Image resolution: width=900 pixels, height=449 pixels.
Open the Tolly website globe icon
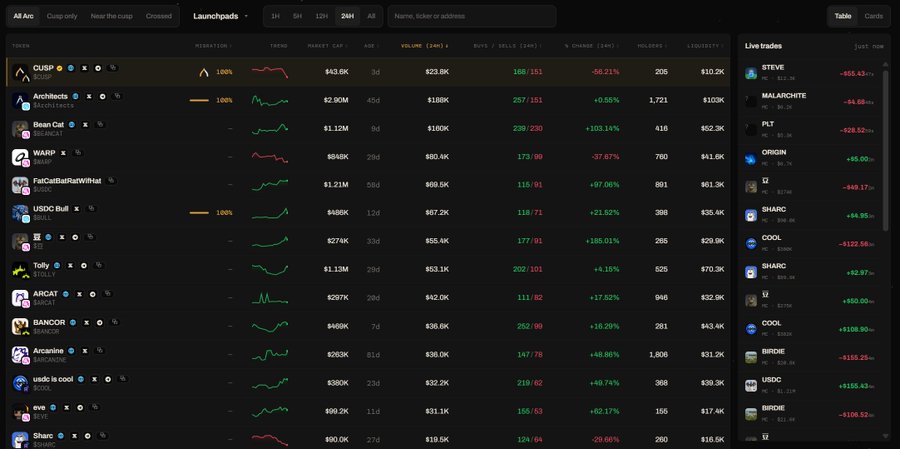57,266
